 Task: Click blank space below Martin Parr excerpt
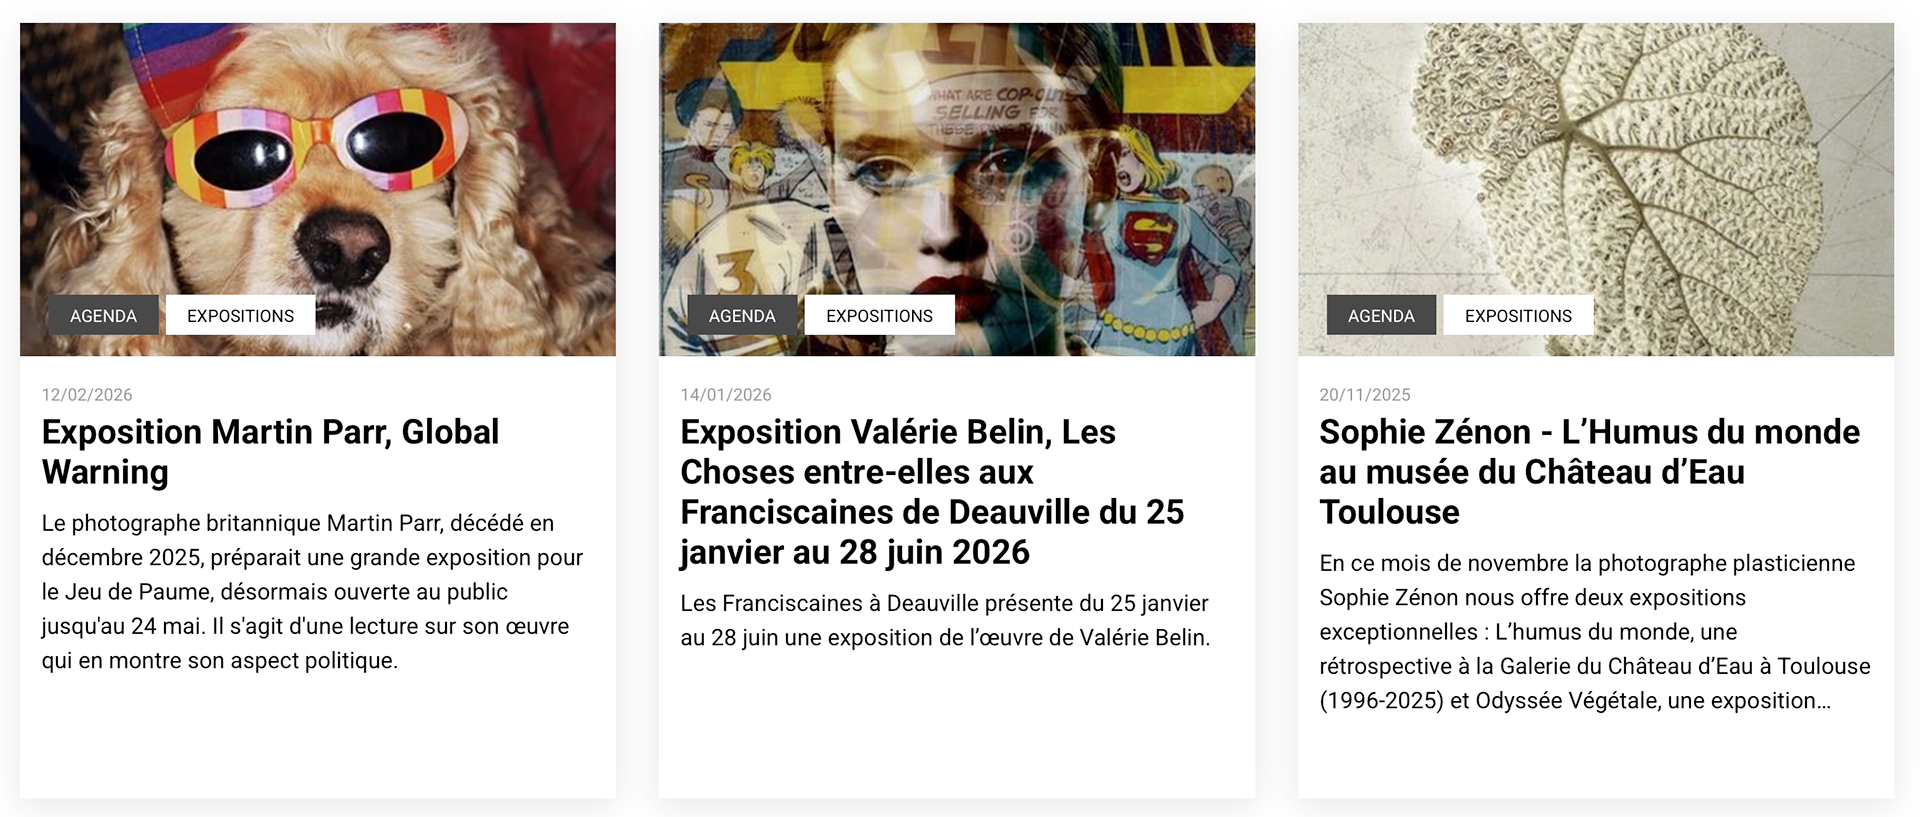tap(318, 740)
